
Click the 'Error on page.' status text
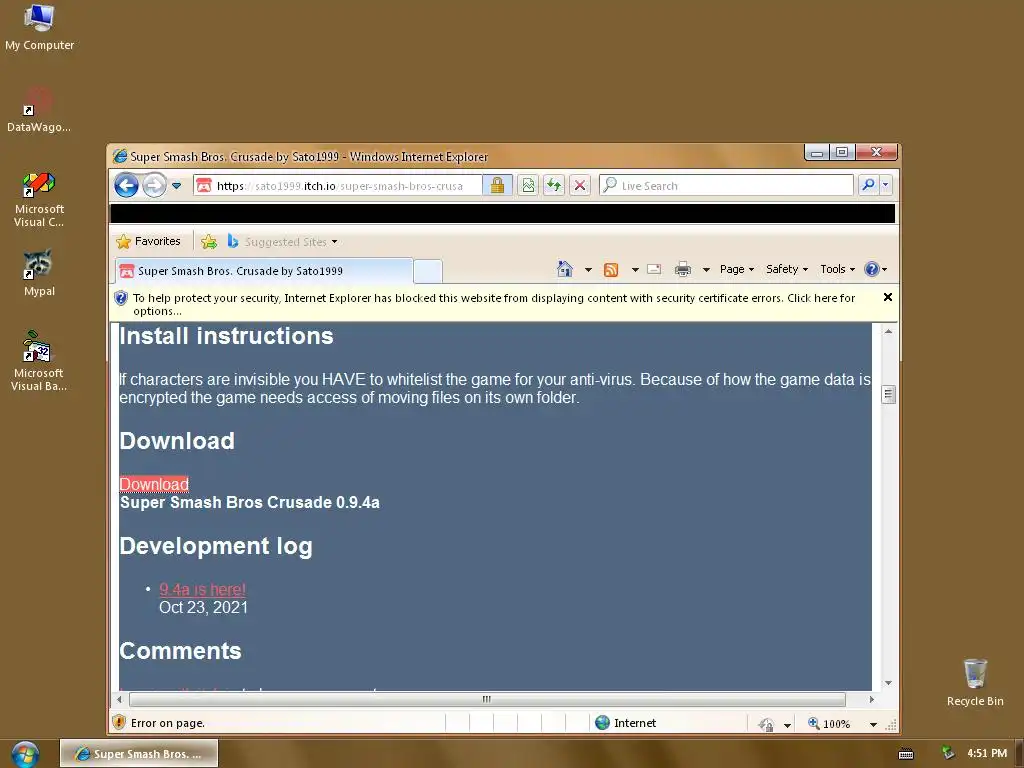[x=168, y=723]
